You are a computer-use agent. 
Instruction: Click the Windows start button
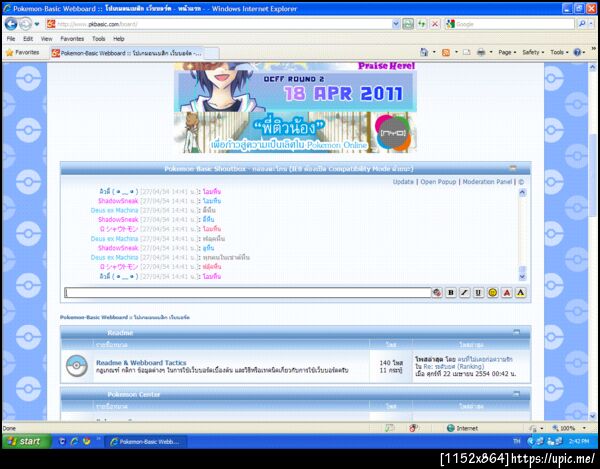tap(26, 441)
